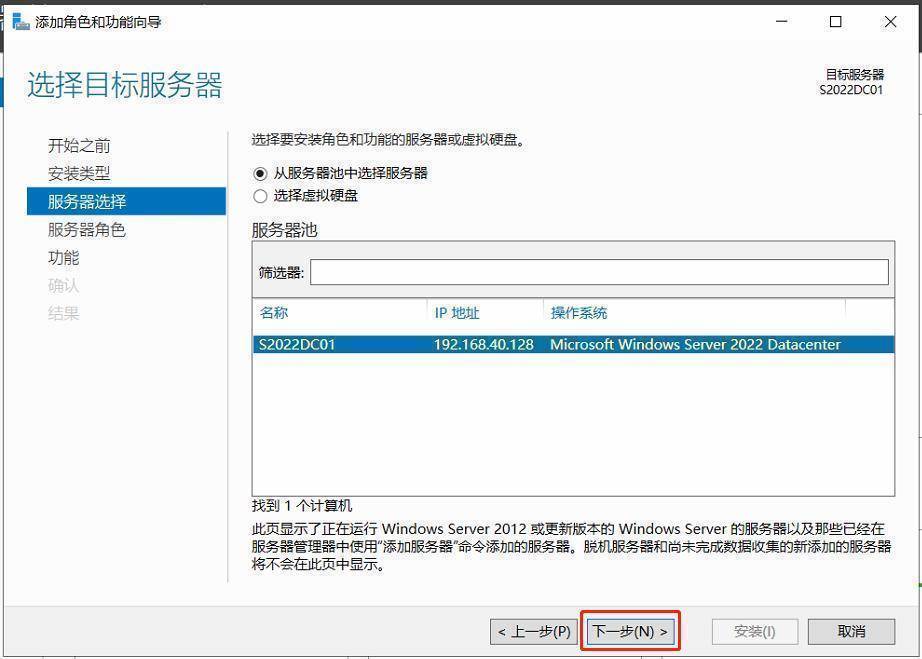Sort by 名称 column header
Viewport: 922px width, 659px height.
click(274, 313)
